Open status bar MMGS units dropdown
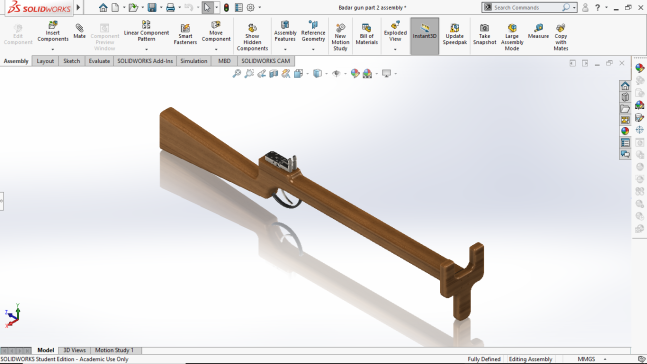647x364 pixels. coord(605,359)
